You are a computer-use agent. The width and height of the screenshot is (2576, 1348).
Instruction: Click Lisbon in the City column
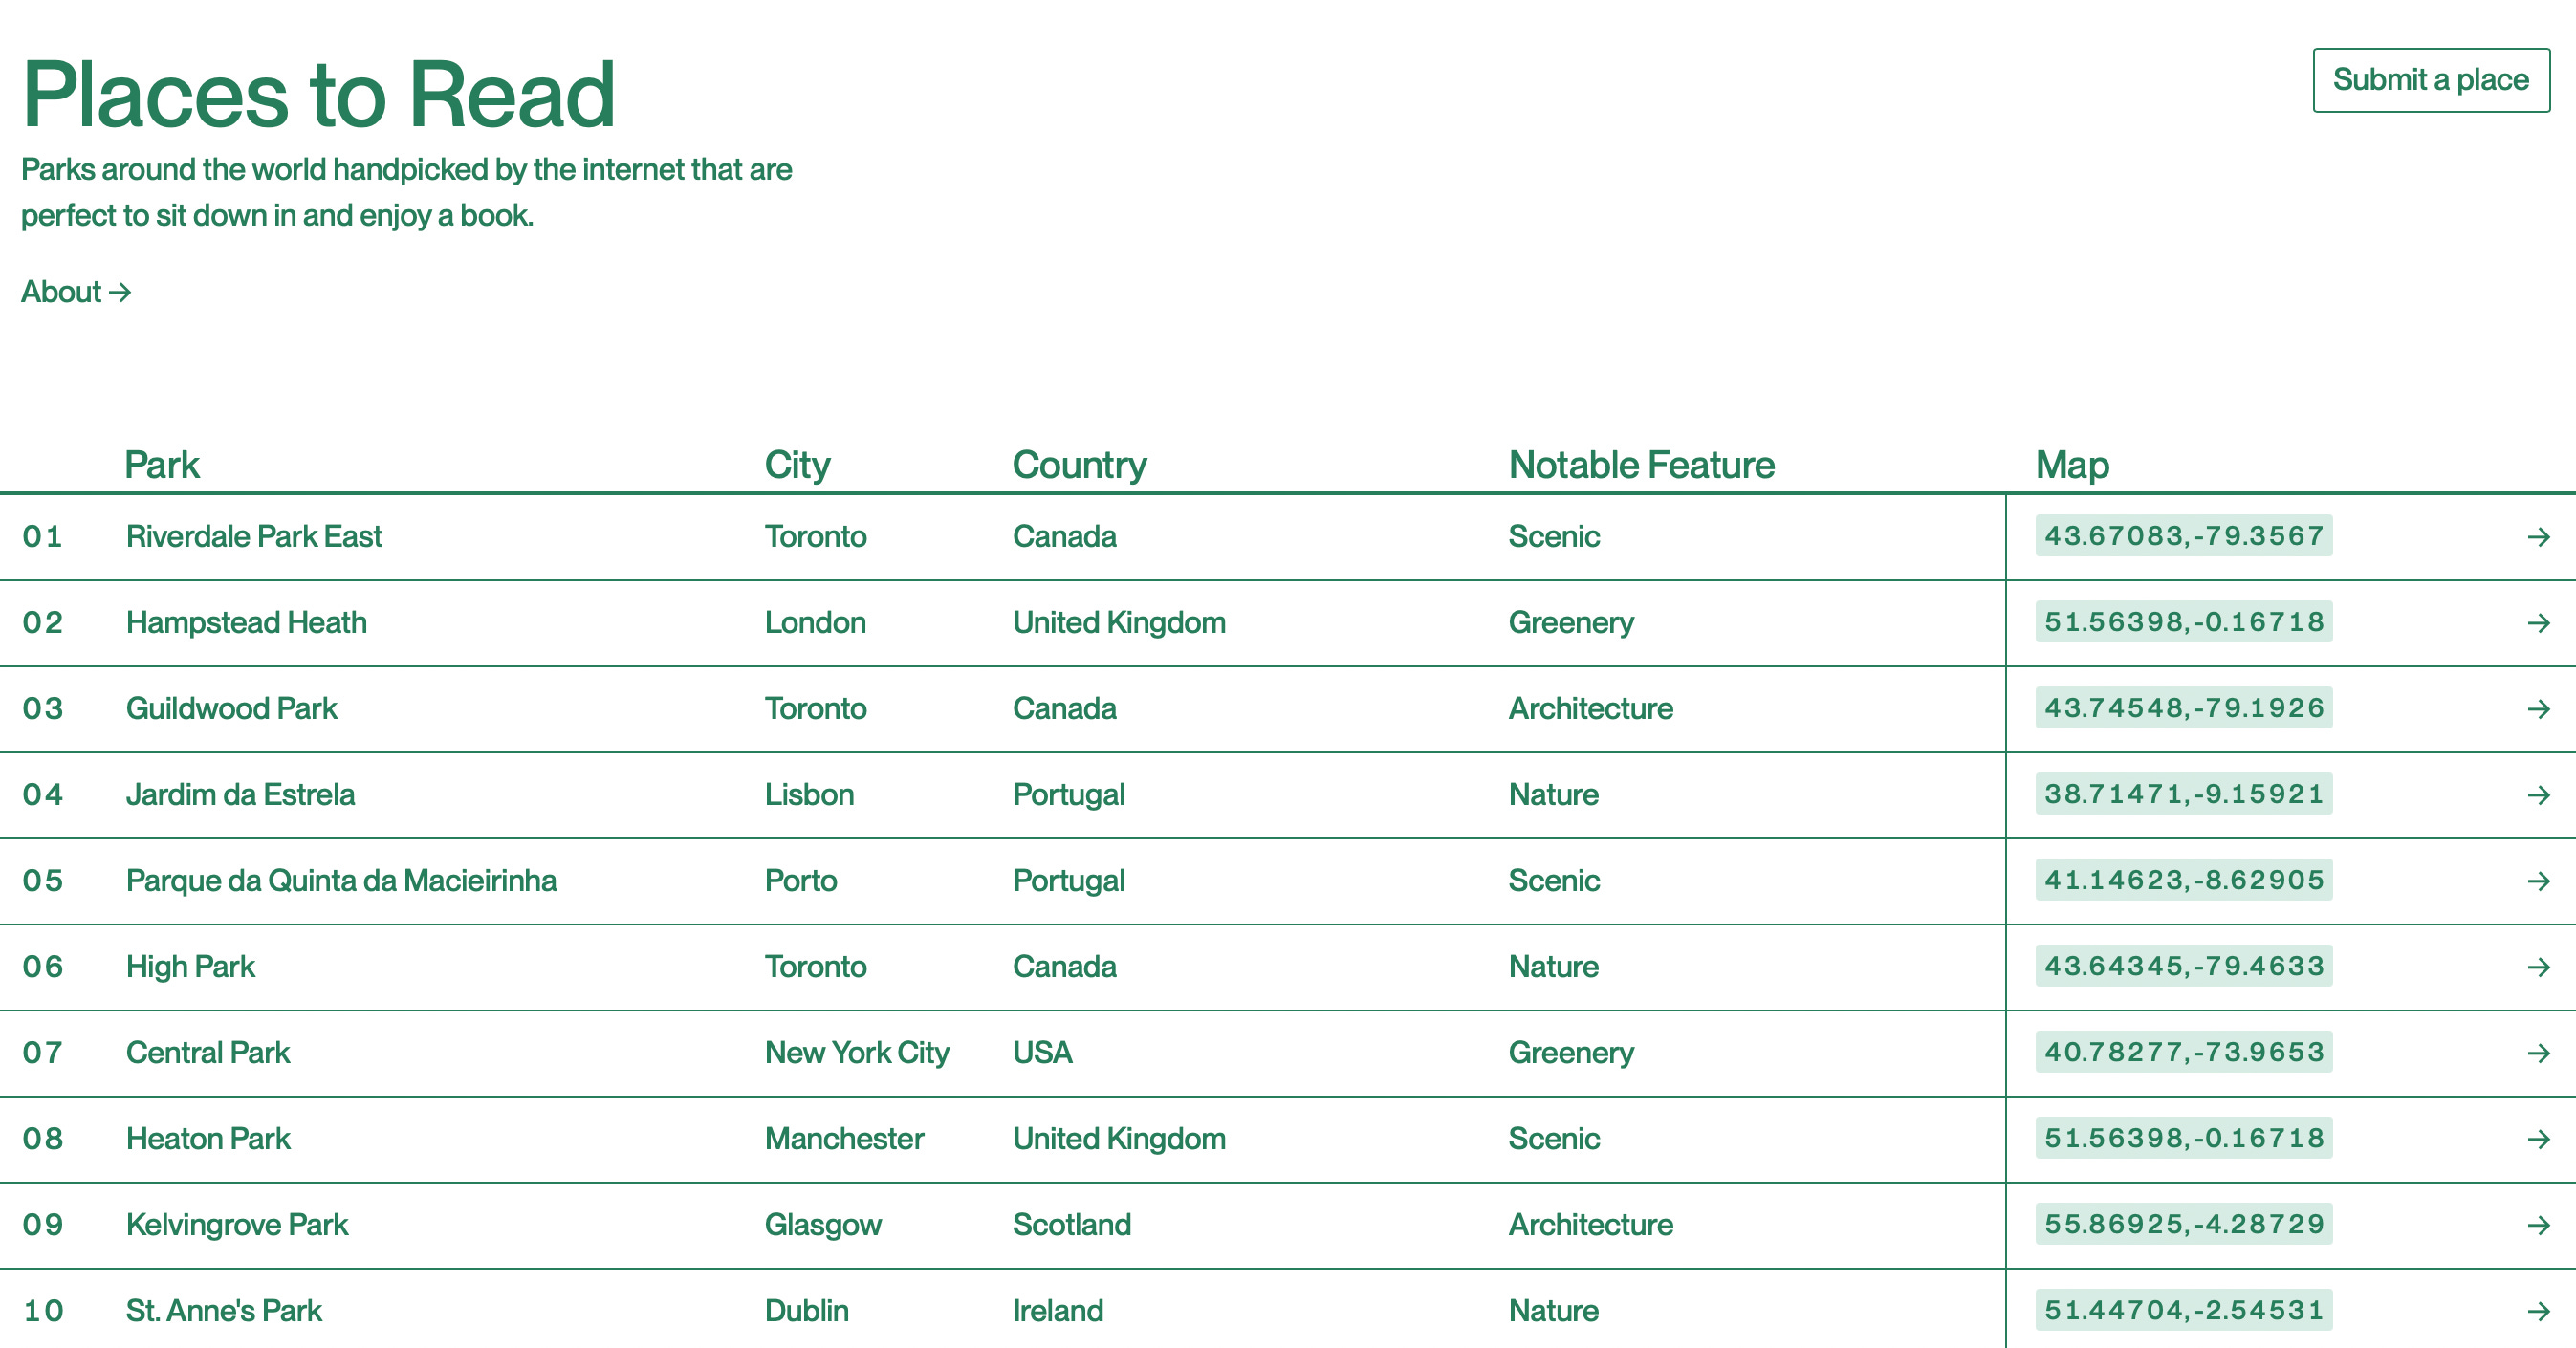click(x=809, y=795)
